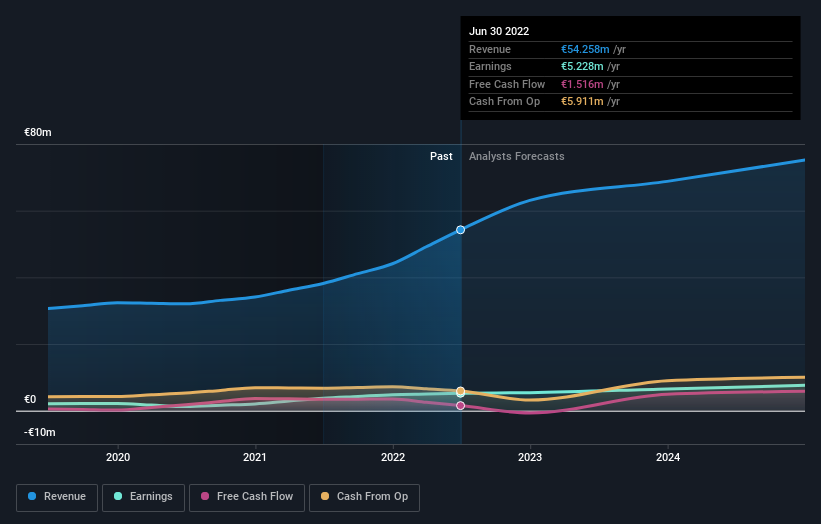
Task: Click the 2020 x-axis label
Action: (118, 457)
